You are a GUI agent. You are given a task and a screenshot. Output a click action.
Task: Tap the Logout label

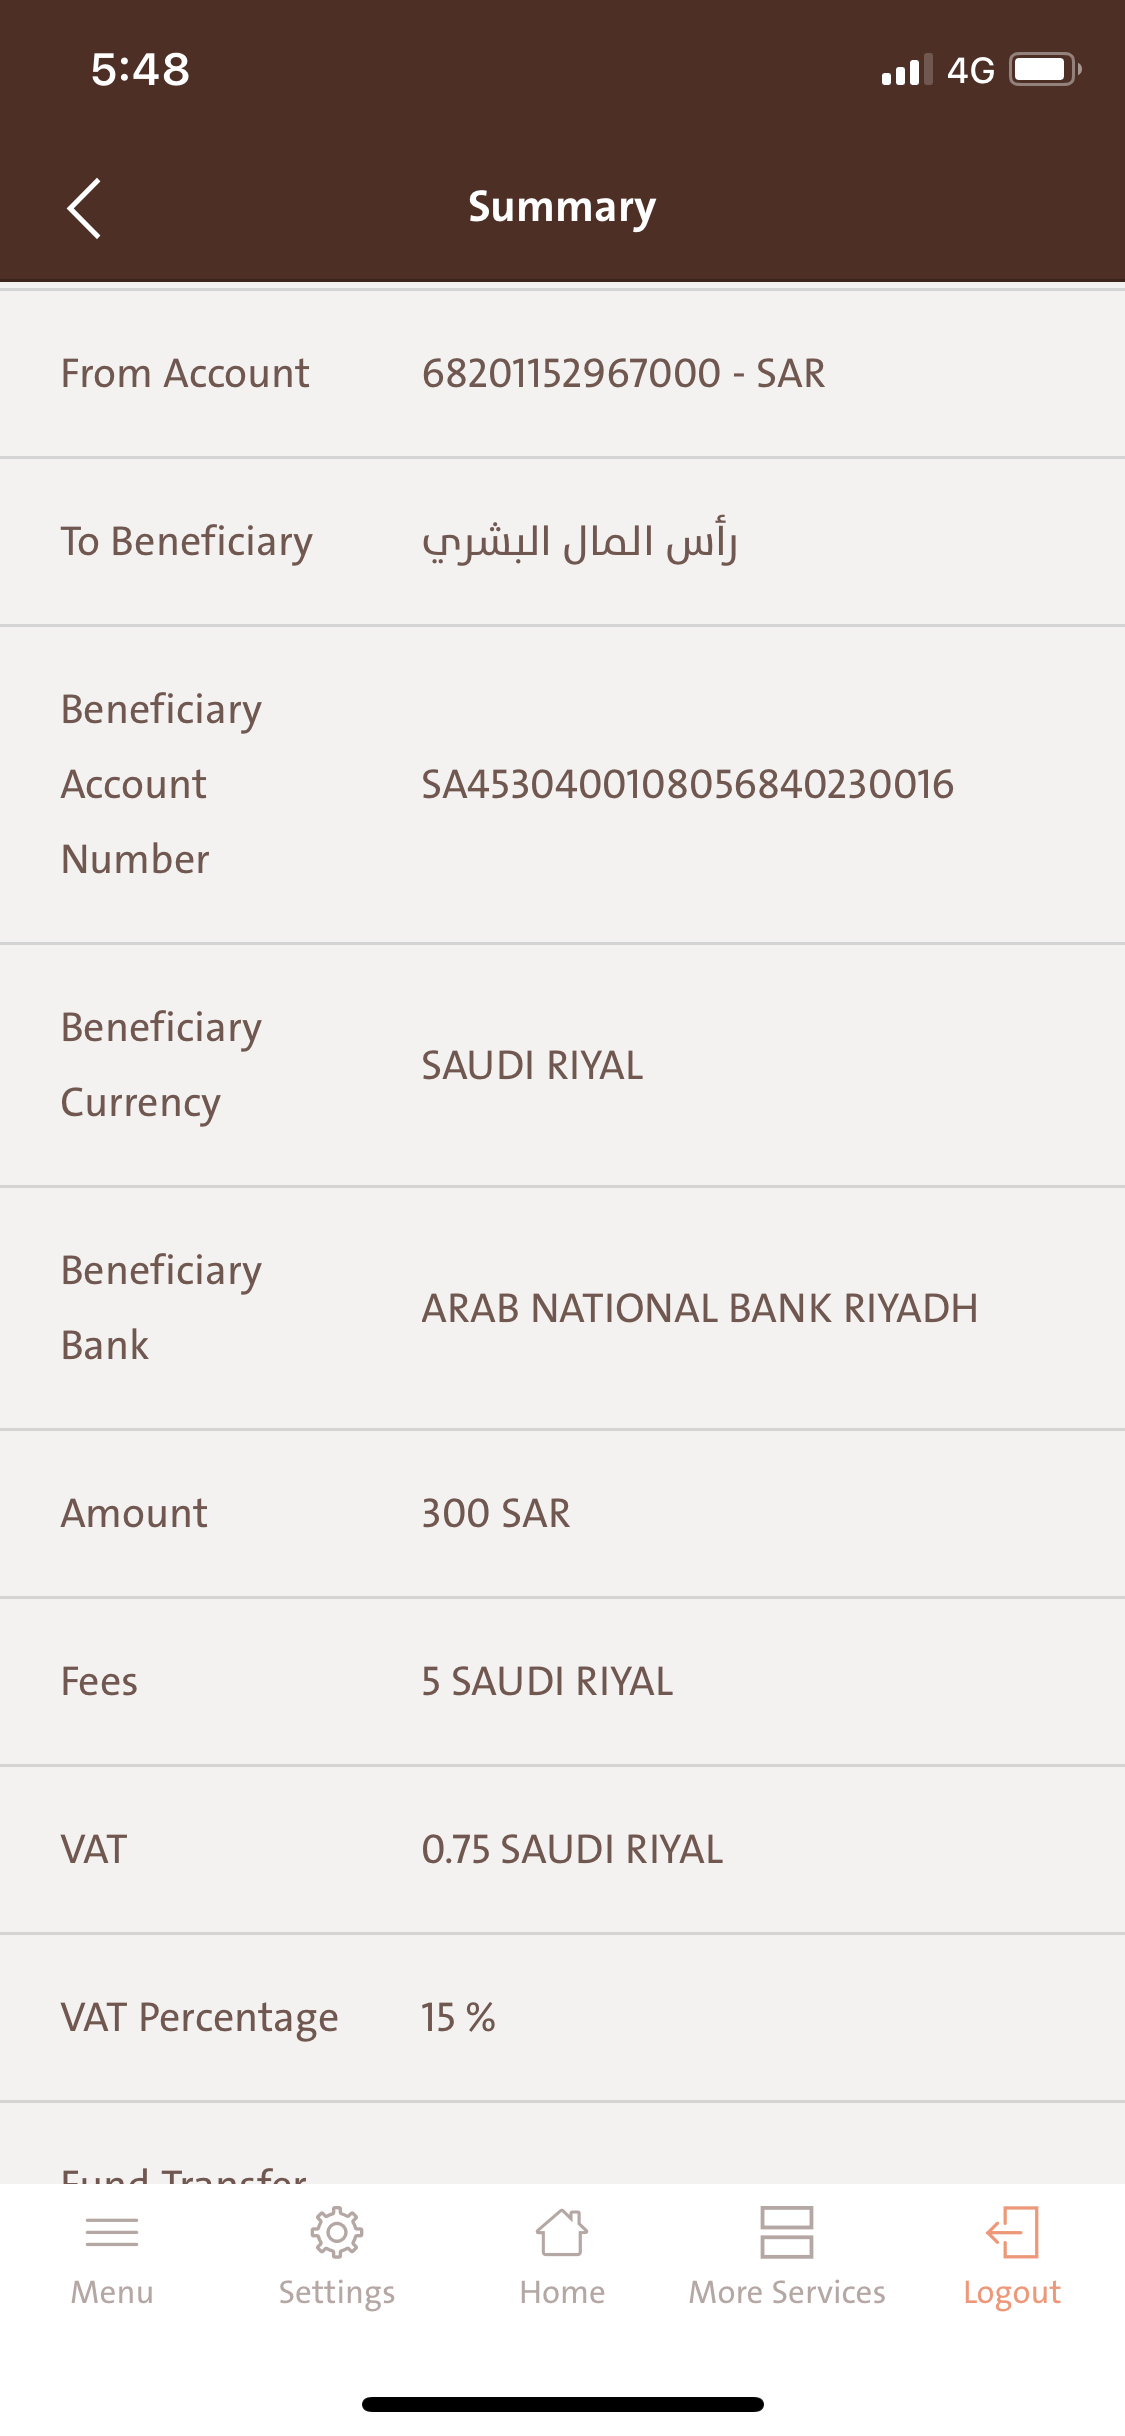coord(1012,2293)
